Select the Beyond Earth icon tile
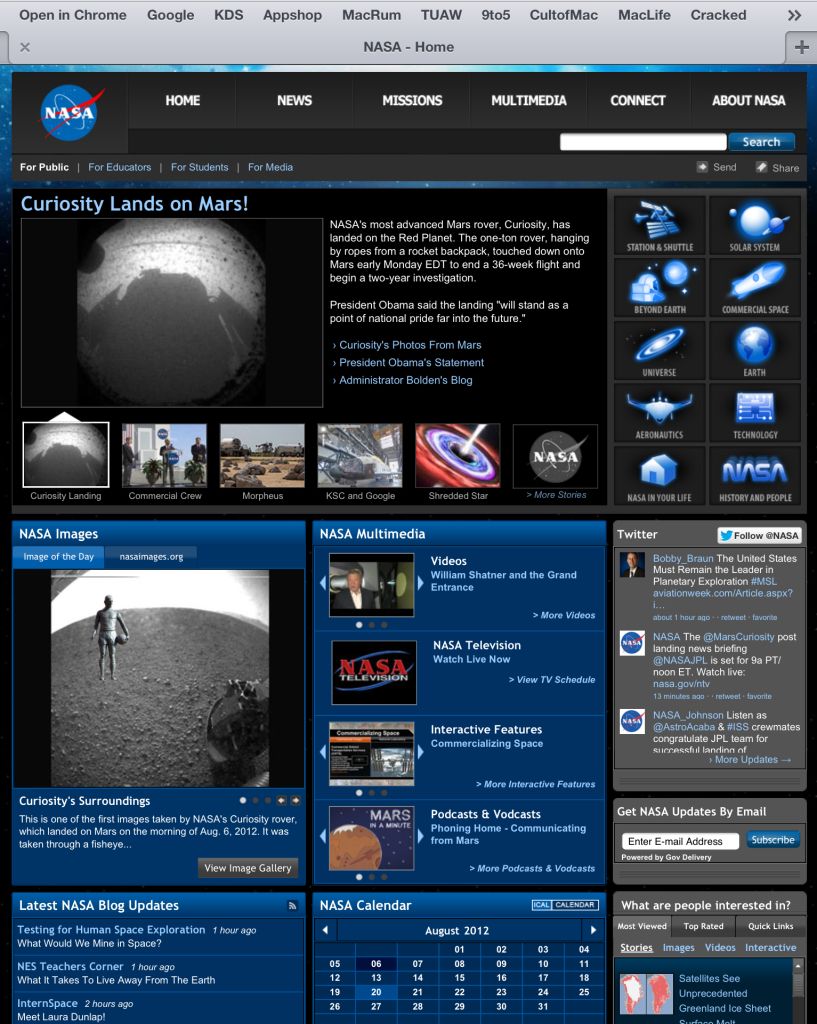This screenshot has width=817, height=1024. tap(659, 287)
